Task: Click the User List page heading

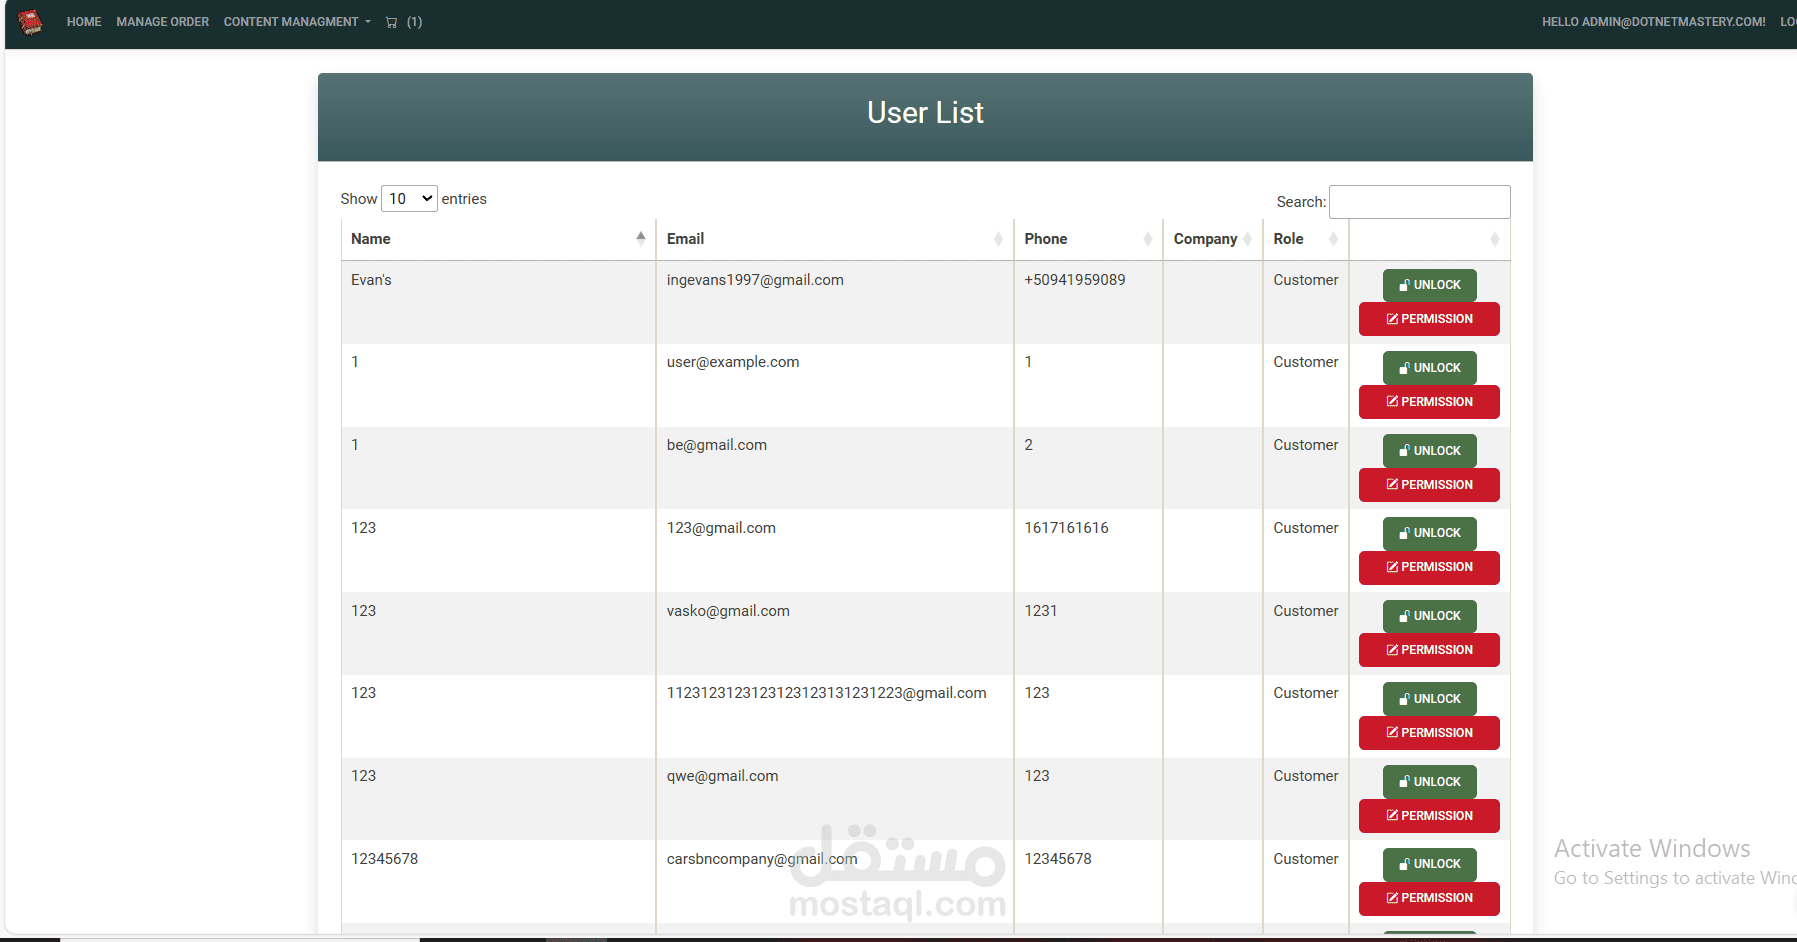Action: click(925, 113)
